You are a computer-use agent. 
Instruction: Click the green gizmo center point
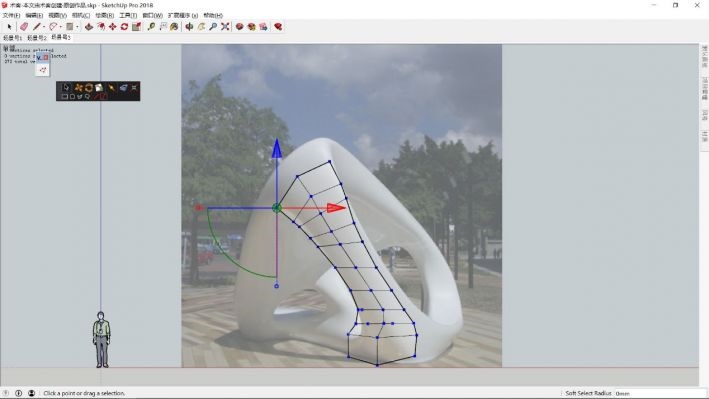click(x=277, y=208)
